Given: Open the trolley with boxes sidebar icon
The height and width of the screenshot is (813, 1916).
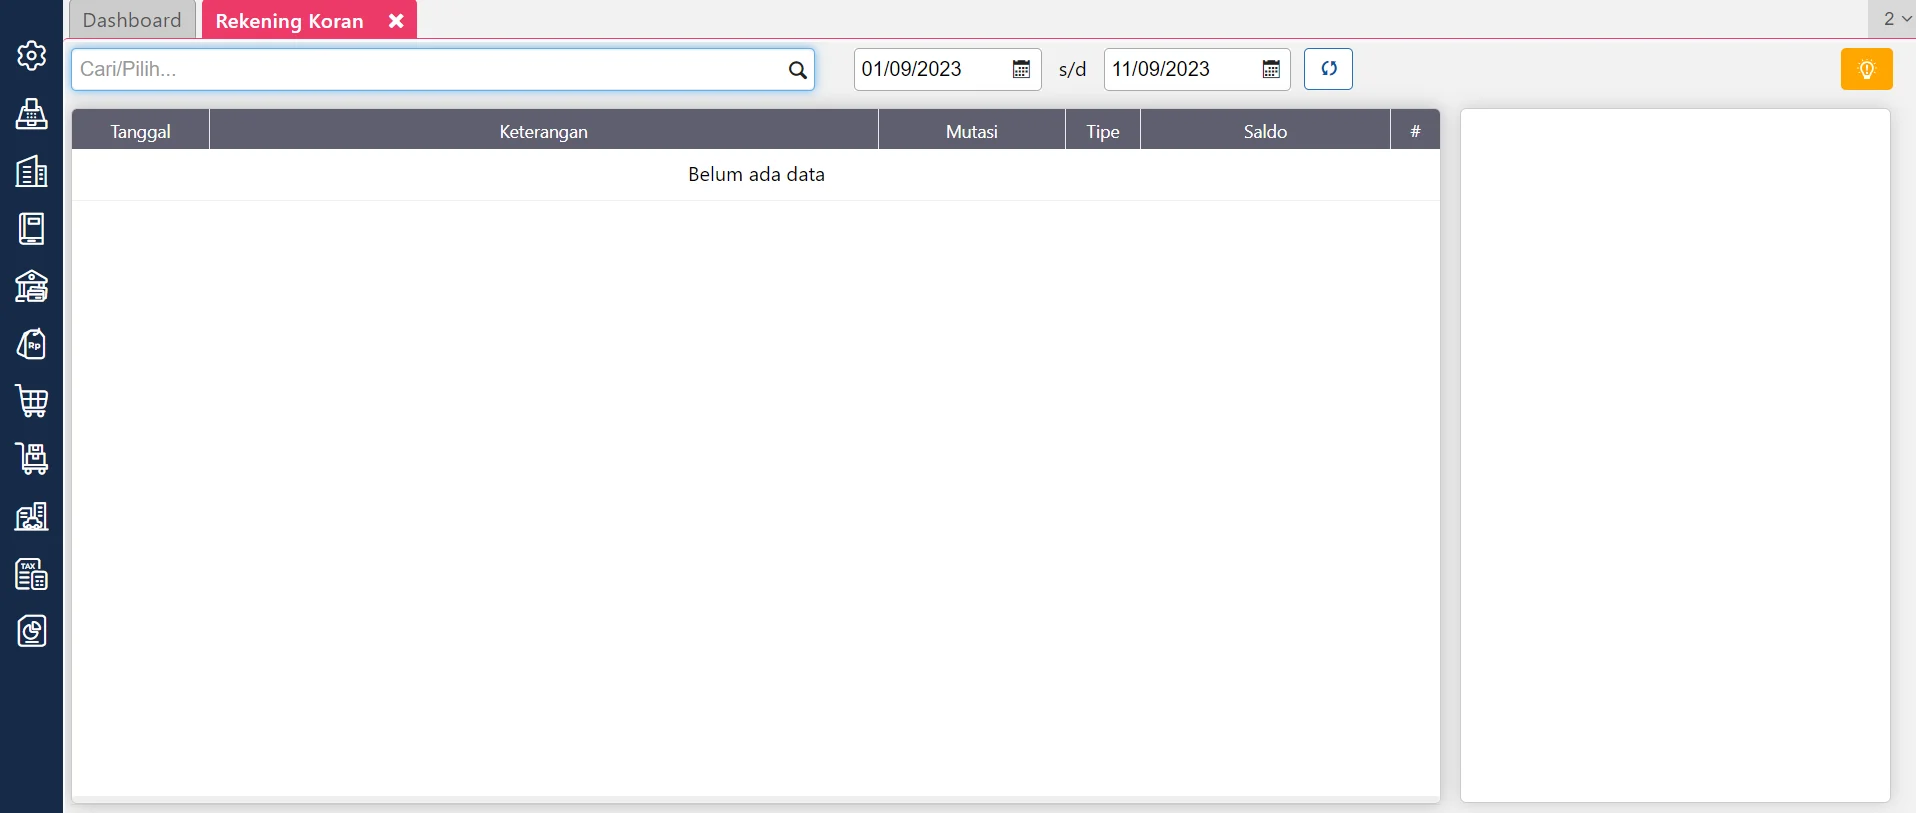Looking at the screenshot, I should click(32, 459).
